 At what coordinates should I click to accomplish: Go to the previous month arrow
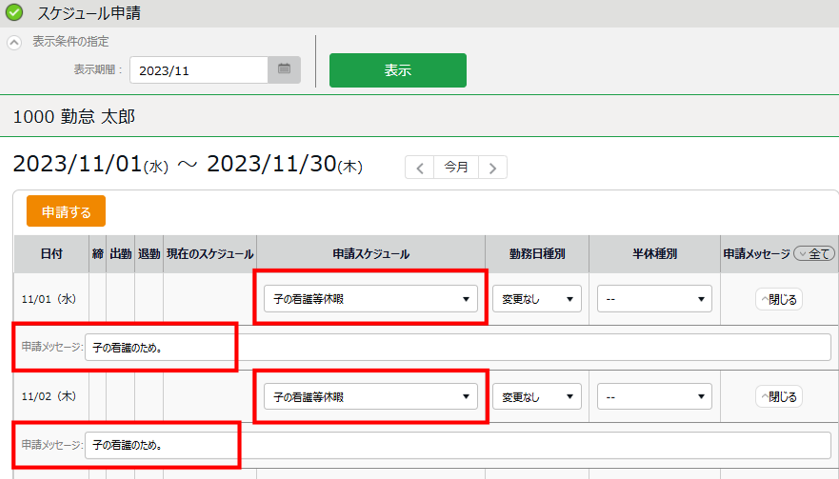pos(420,168)
